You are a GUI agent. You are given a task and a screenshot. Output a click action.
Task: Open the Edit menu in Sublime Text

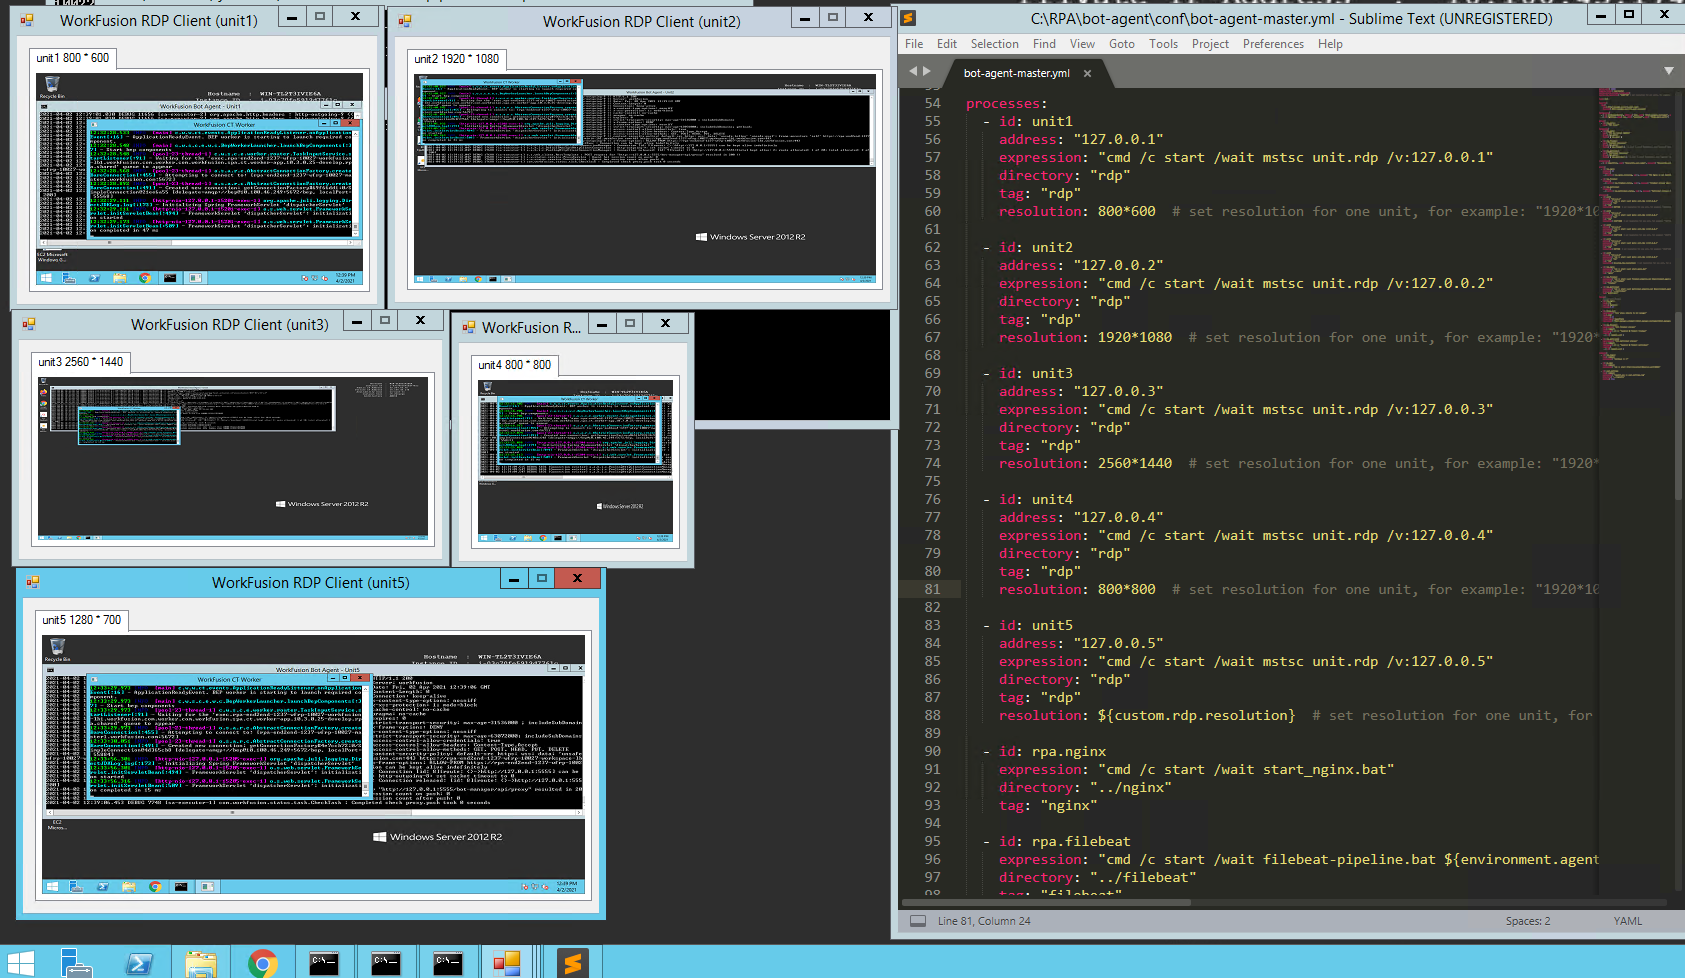point(947,44)
